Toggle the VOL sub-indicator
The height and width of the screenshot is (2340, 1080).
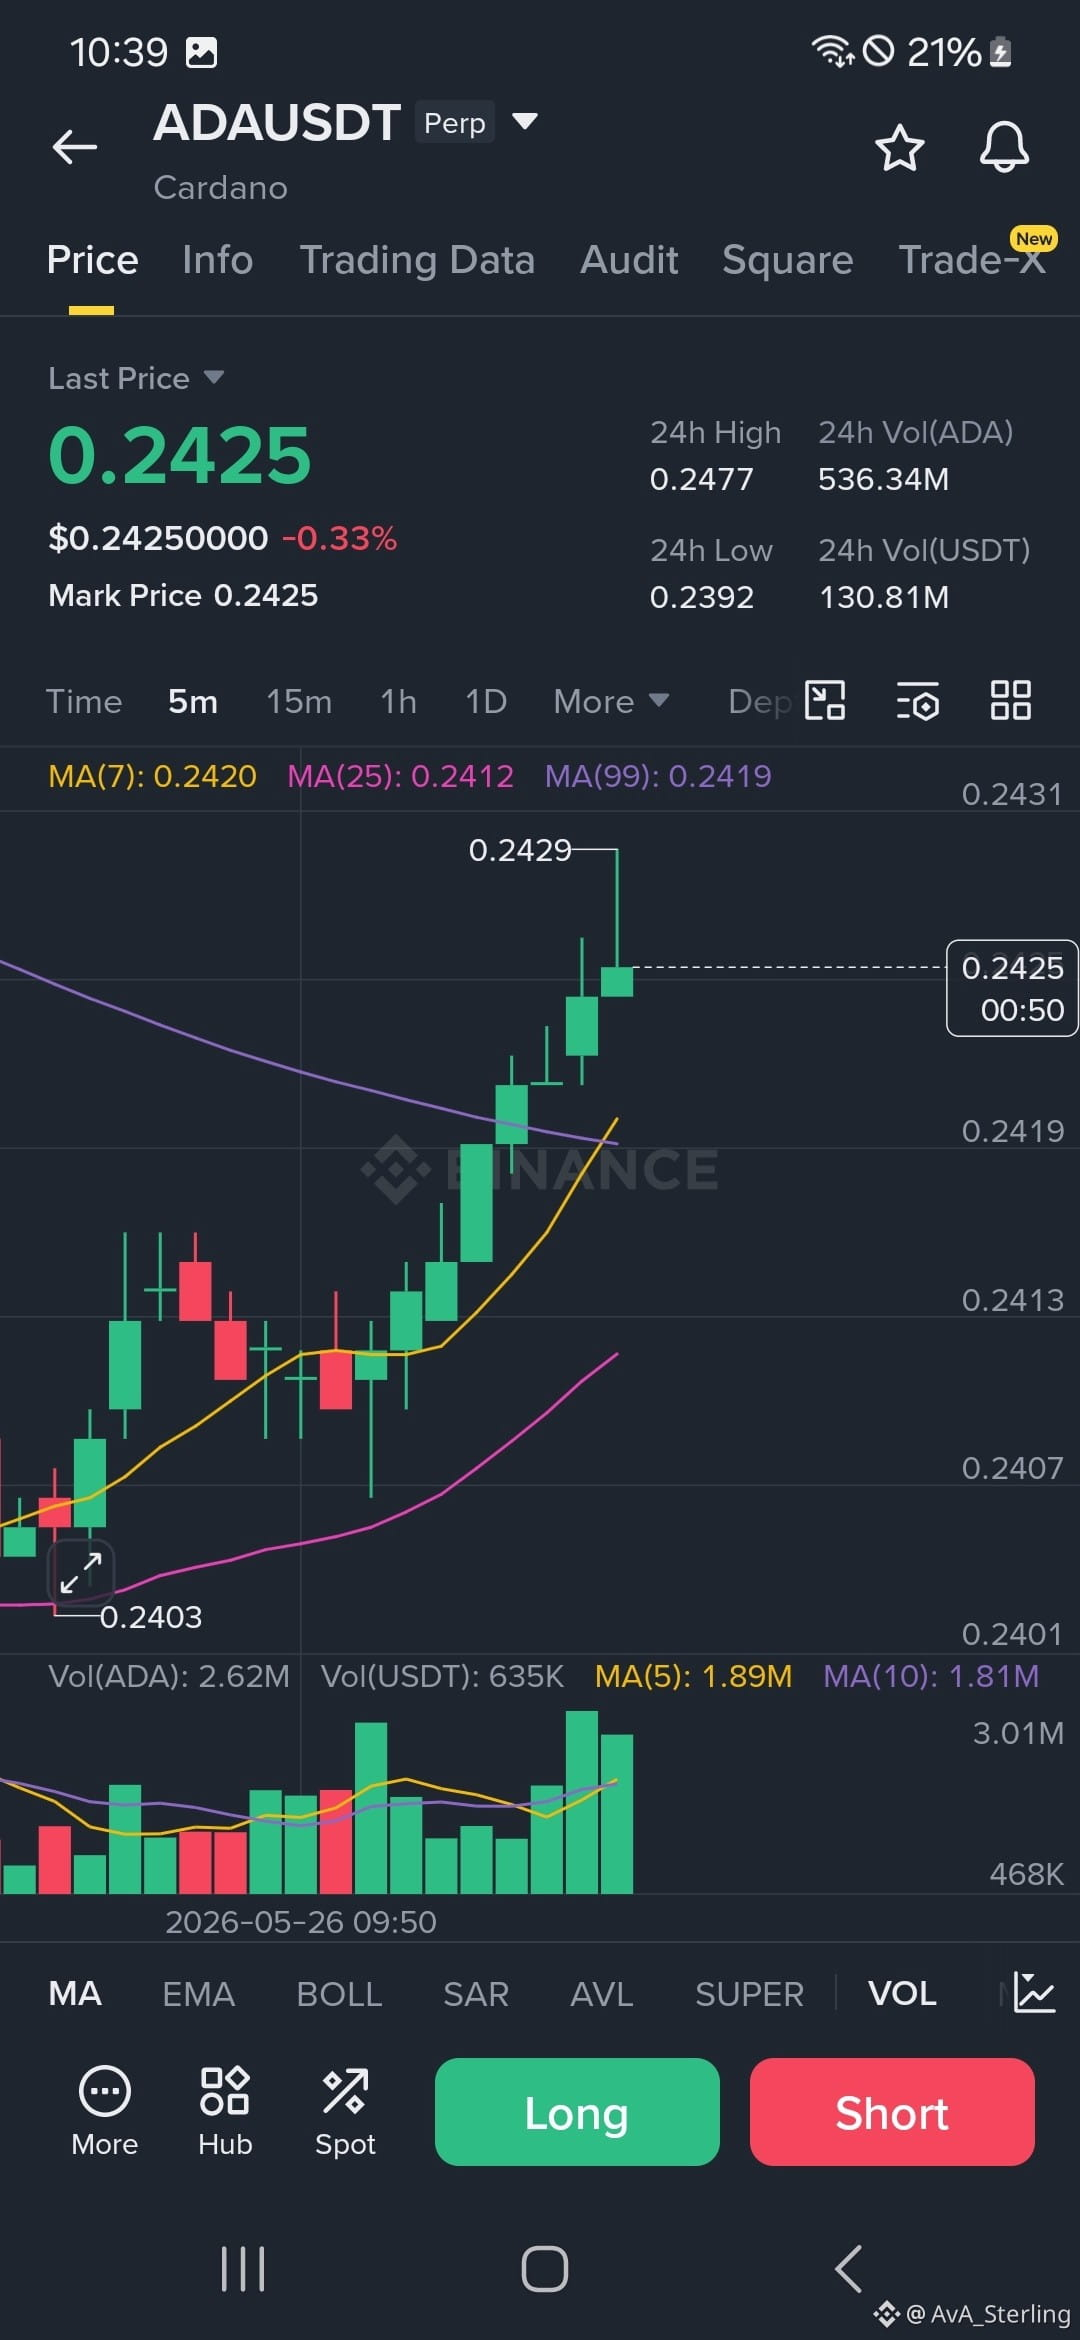pyautogui.click(x=902, y=1994)
